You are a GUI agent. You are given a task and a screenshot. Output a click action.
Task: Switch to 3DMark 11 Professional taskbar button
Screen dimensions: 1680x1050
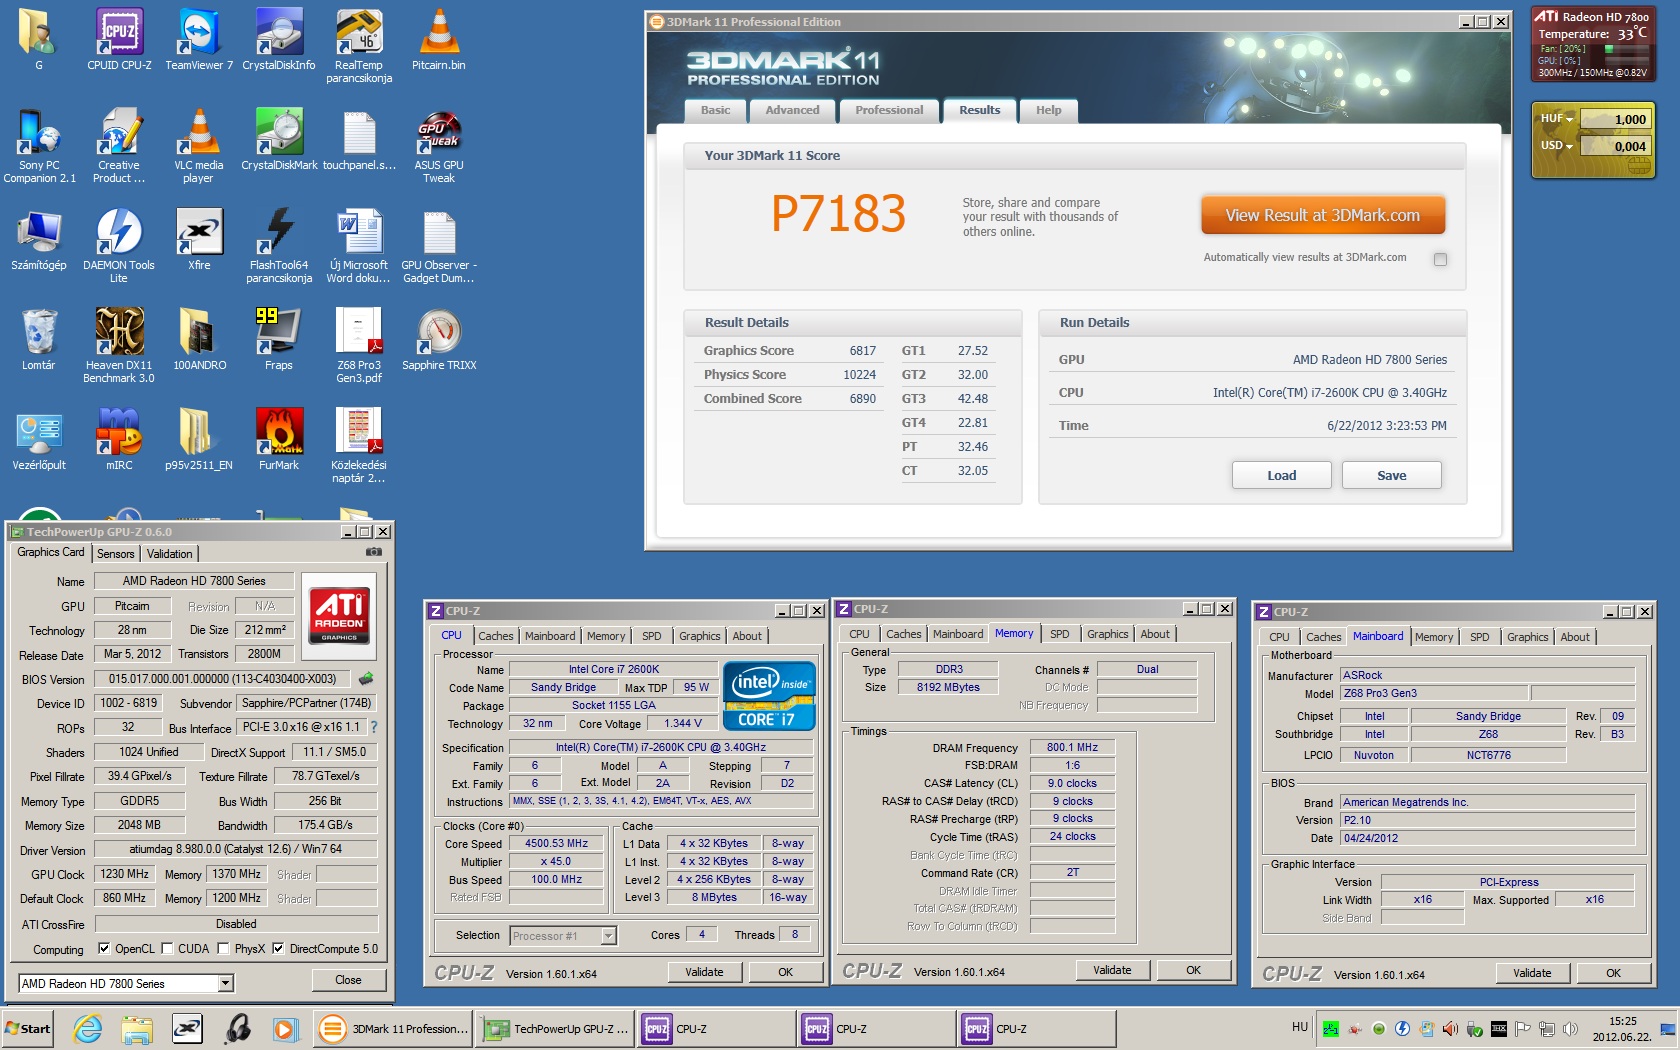[394, 1028]
